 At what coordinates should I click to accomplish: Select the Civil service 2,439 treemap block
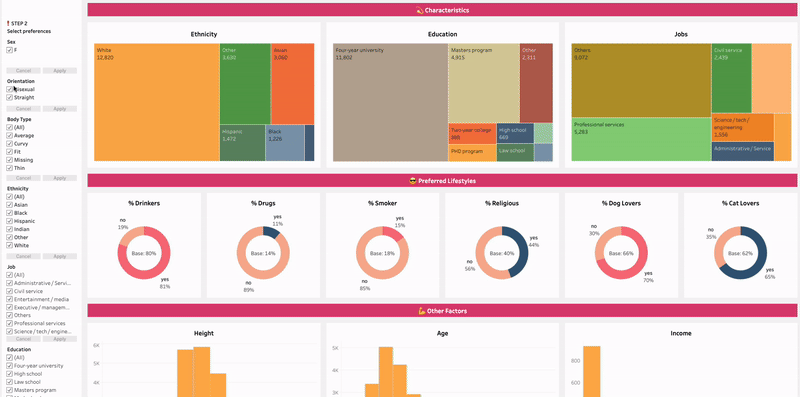(x=732, y=78)
